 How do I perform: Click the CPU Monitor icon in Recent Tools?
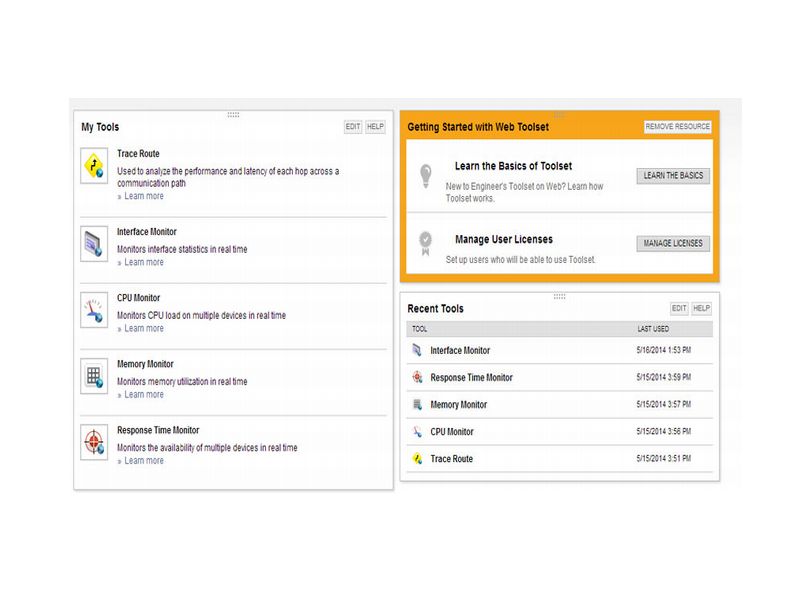point(417,432)
